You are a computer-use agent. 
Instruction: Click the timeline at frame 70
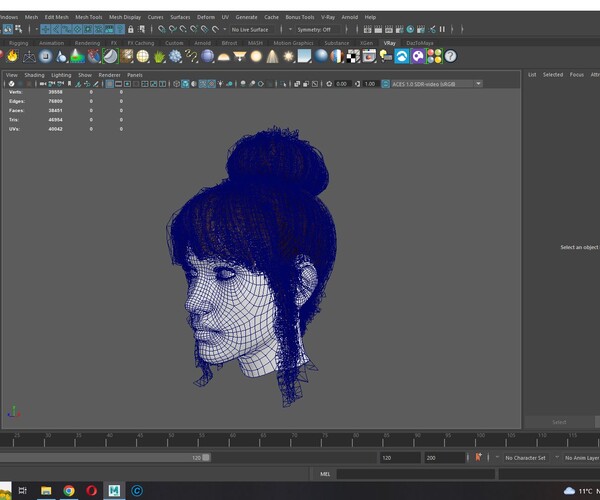click(x=292, y=440)
